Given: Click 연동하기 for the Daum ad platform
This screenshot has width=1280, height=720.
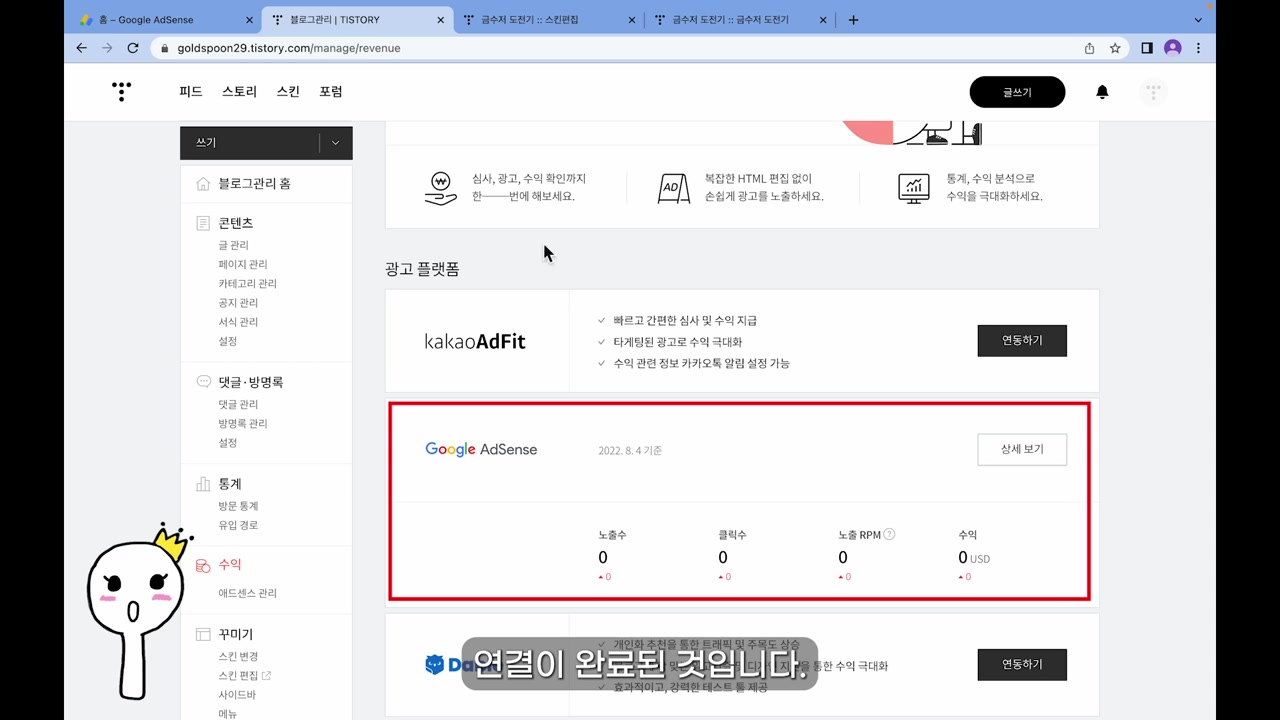Looking at the screenshot, I should tap(1022, 665).
